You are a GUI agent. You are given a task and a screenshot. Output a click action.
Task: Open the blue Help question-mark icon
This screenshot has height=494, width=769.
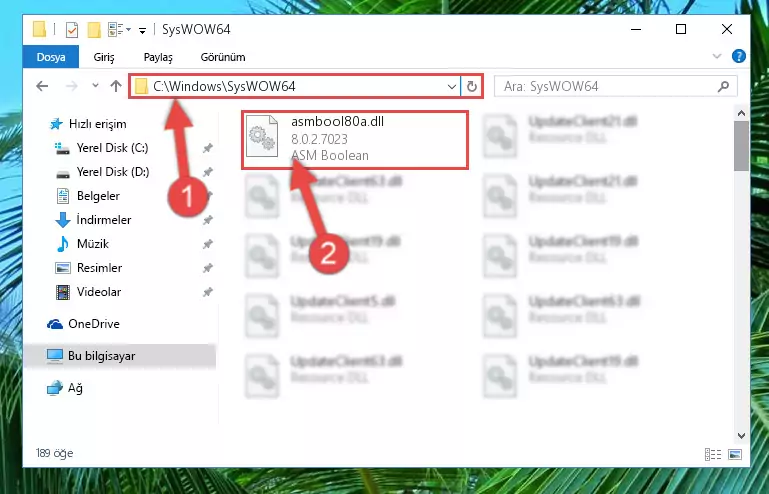pos(738,56)
